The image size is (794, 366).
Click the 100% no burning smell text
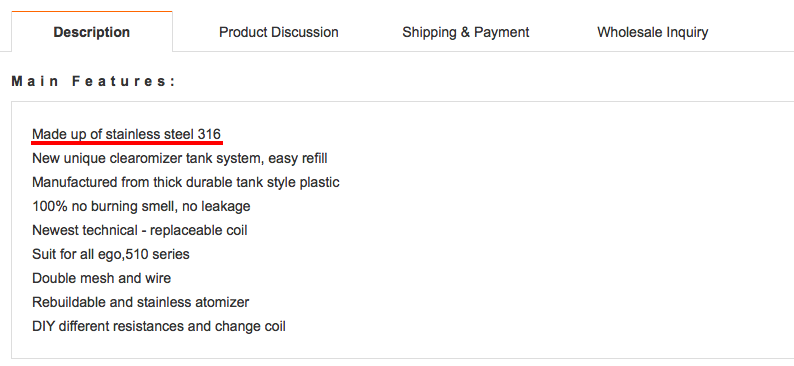tap(141, 207)
